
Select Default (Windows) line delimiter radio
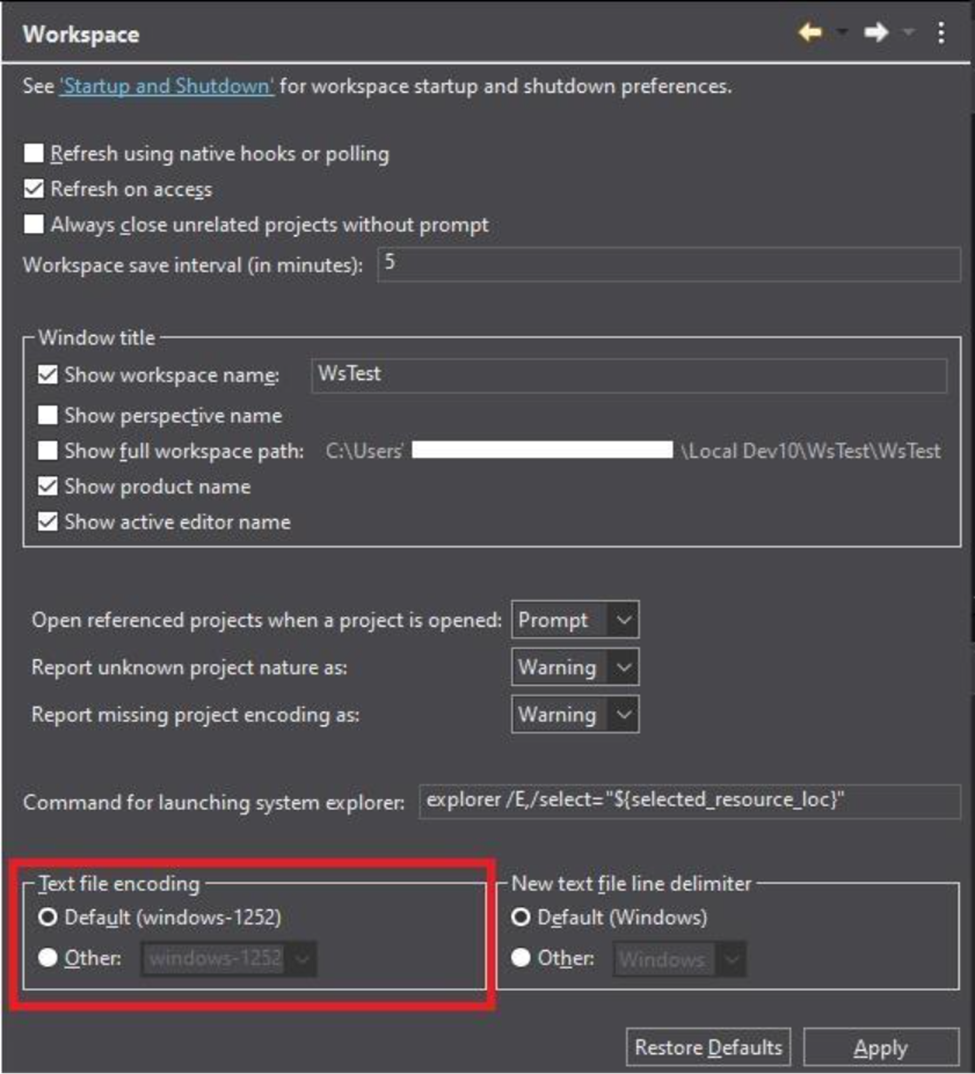click(x=521, y=917)
